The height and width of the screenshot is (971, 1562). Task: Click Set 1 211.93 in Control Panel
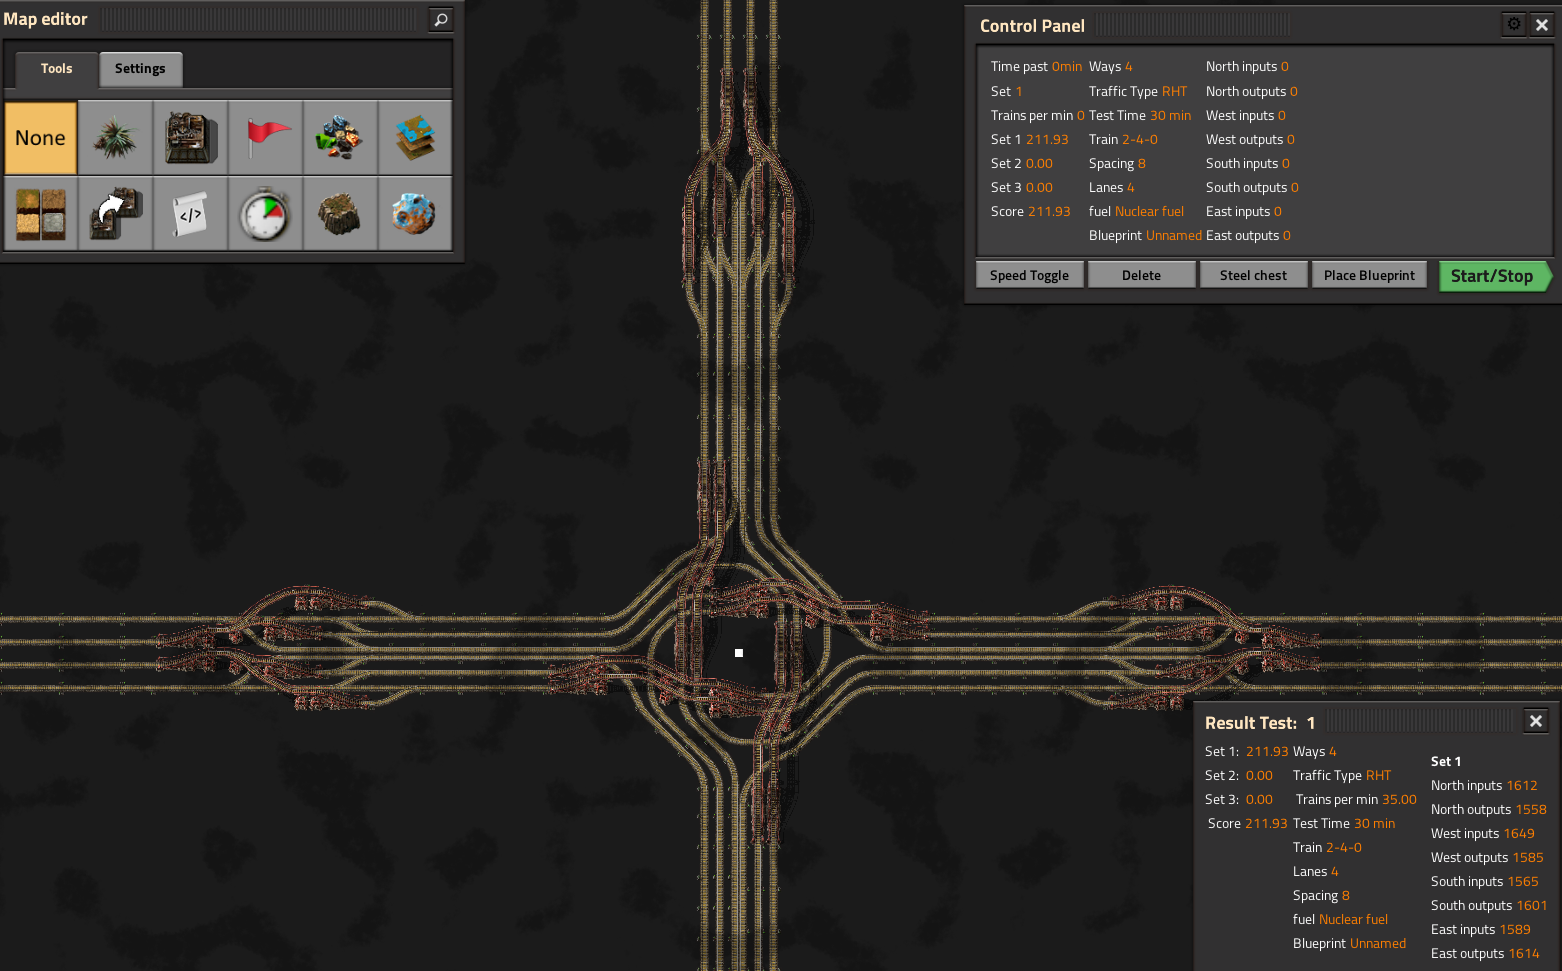(1029, 140)
